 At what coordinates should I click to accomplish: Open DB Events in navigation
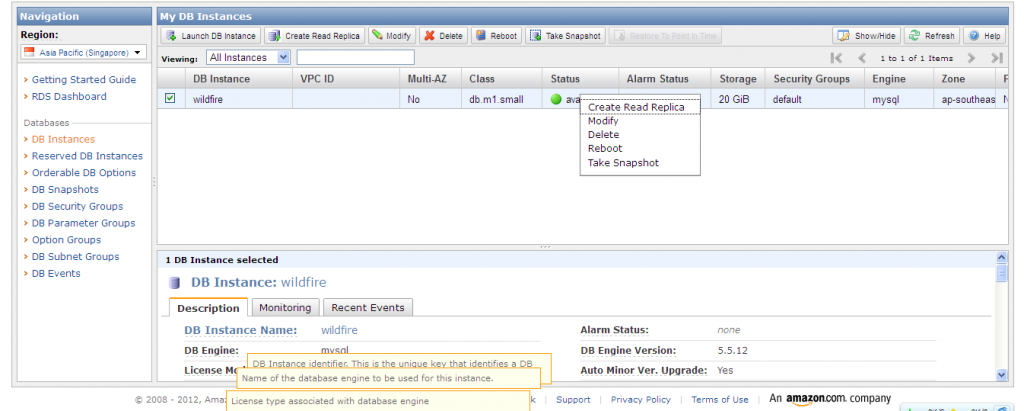coord(56,273)
